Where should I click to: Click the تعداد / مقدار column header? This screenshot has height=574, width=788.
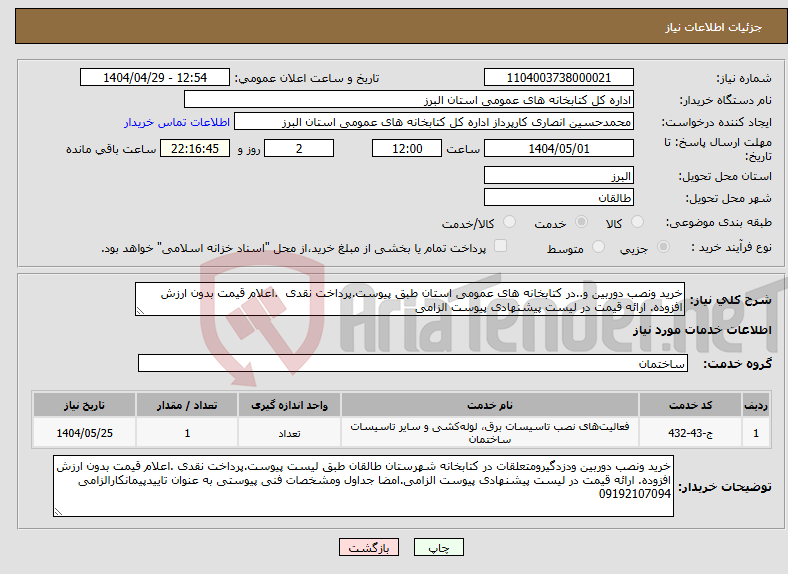pyautogui.click(x=187, y=405)
